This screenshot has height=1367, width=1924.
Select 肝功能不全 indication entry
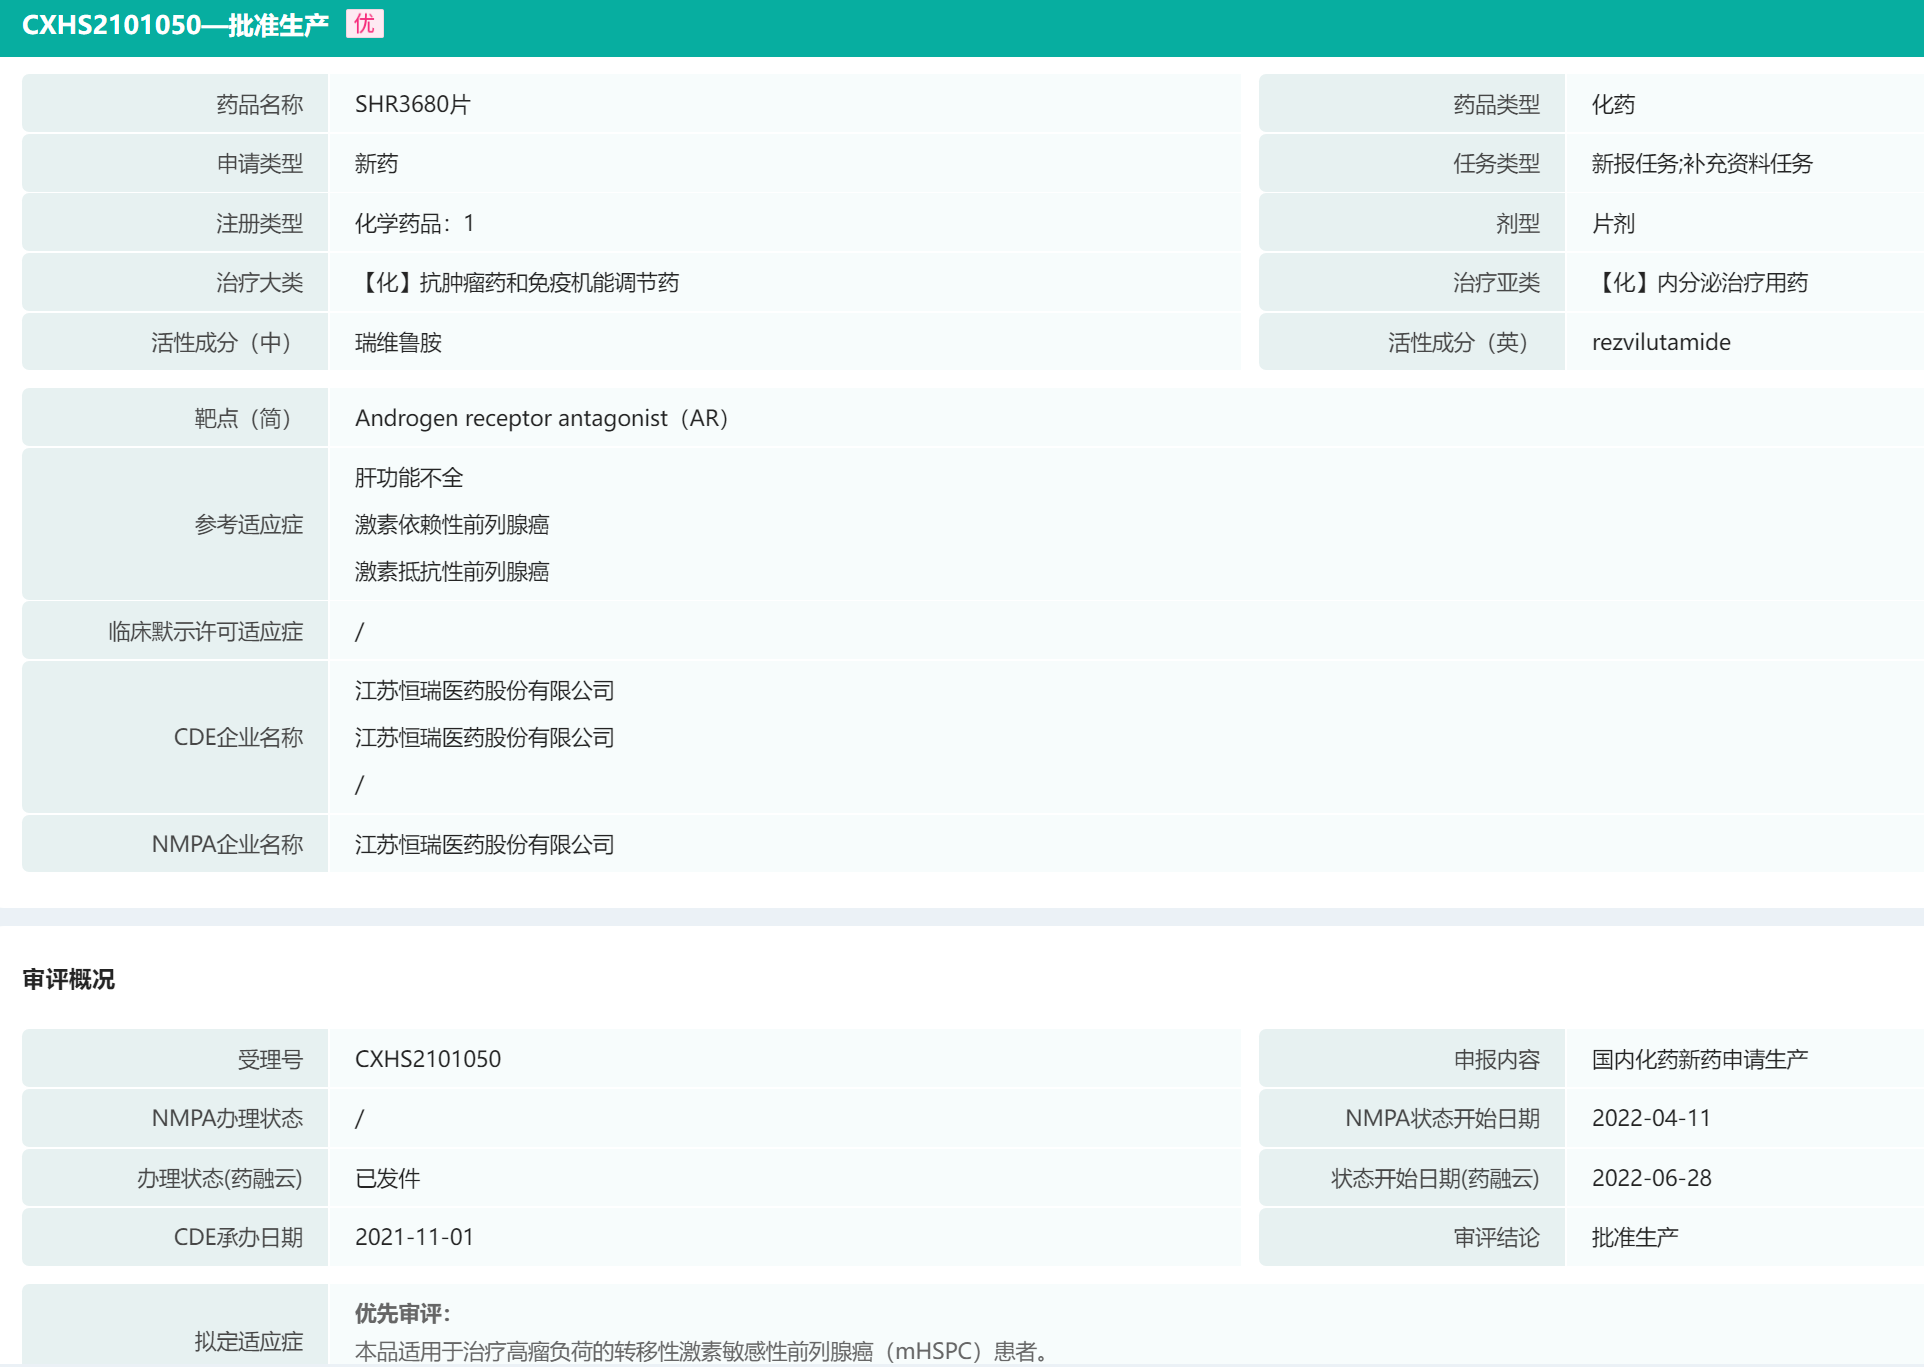[409, 478]
